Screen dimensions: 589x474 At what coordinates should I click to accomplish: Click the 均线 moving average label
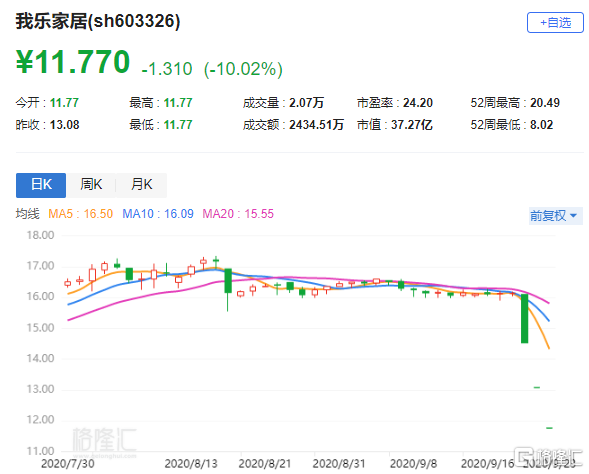27,214
